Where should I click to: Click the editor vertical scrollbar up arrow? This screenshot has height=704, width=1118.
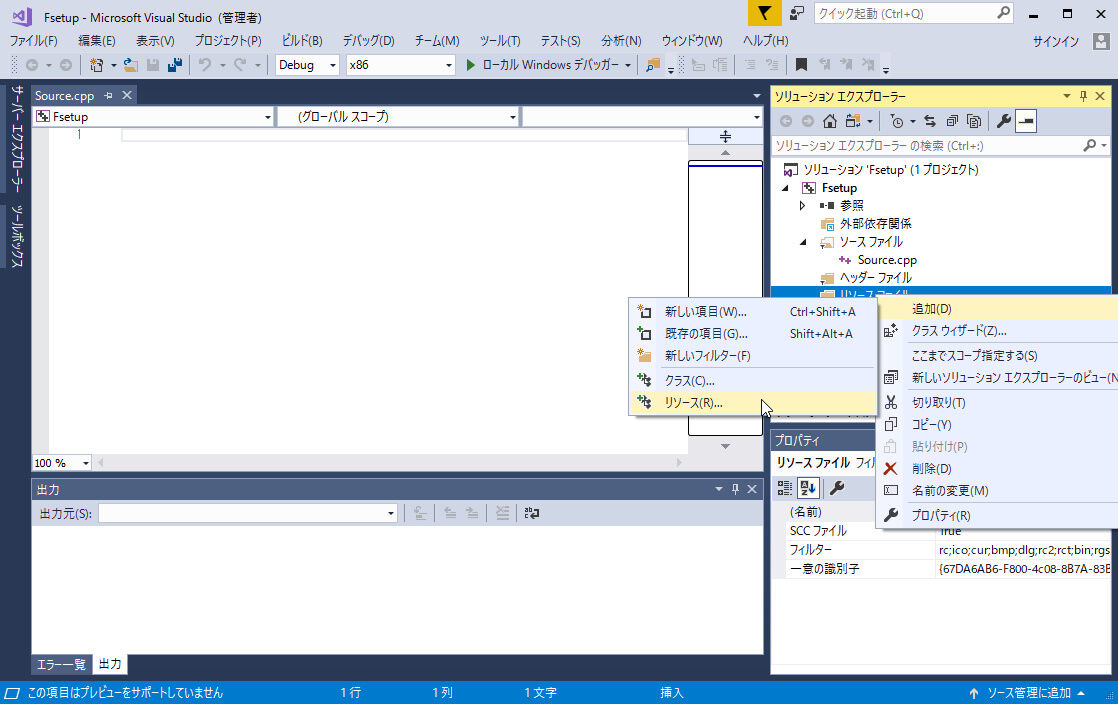(x=725, y=153)
